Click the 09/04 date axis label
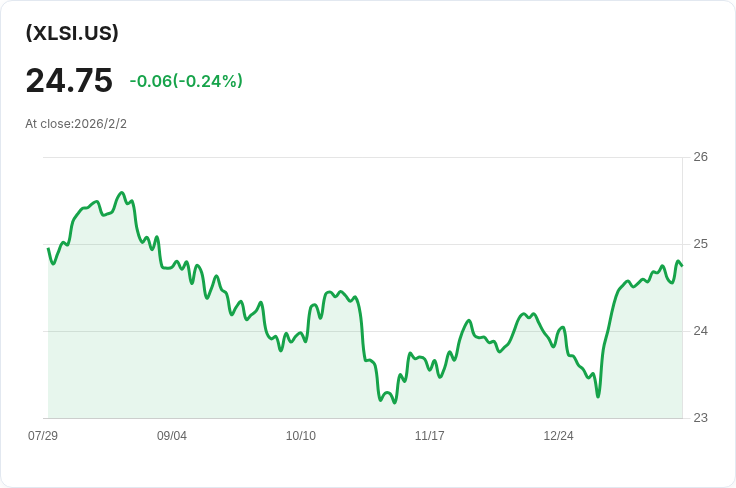The width and height of the screenshot is (736, 488). pyautogui.click(x=172, y=436)
